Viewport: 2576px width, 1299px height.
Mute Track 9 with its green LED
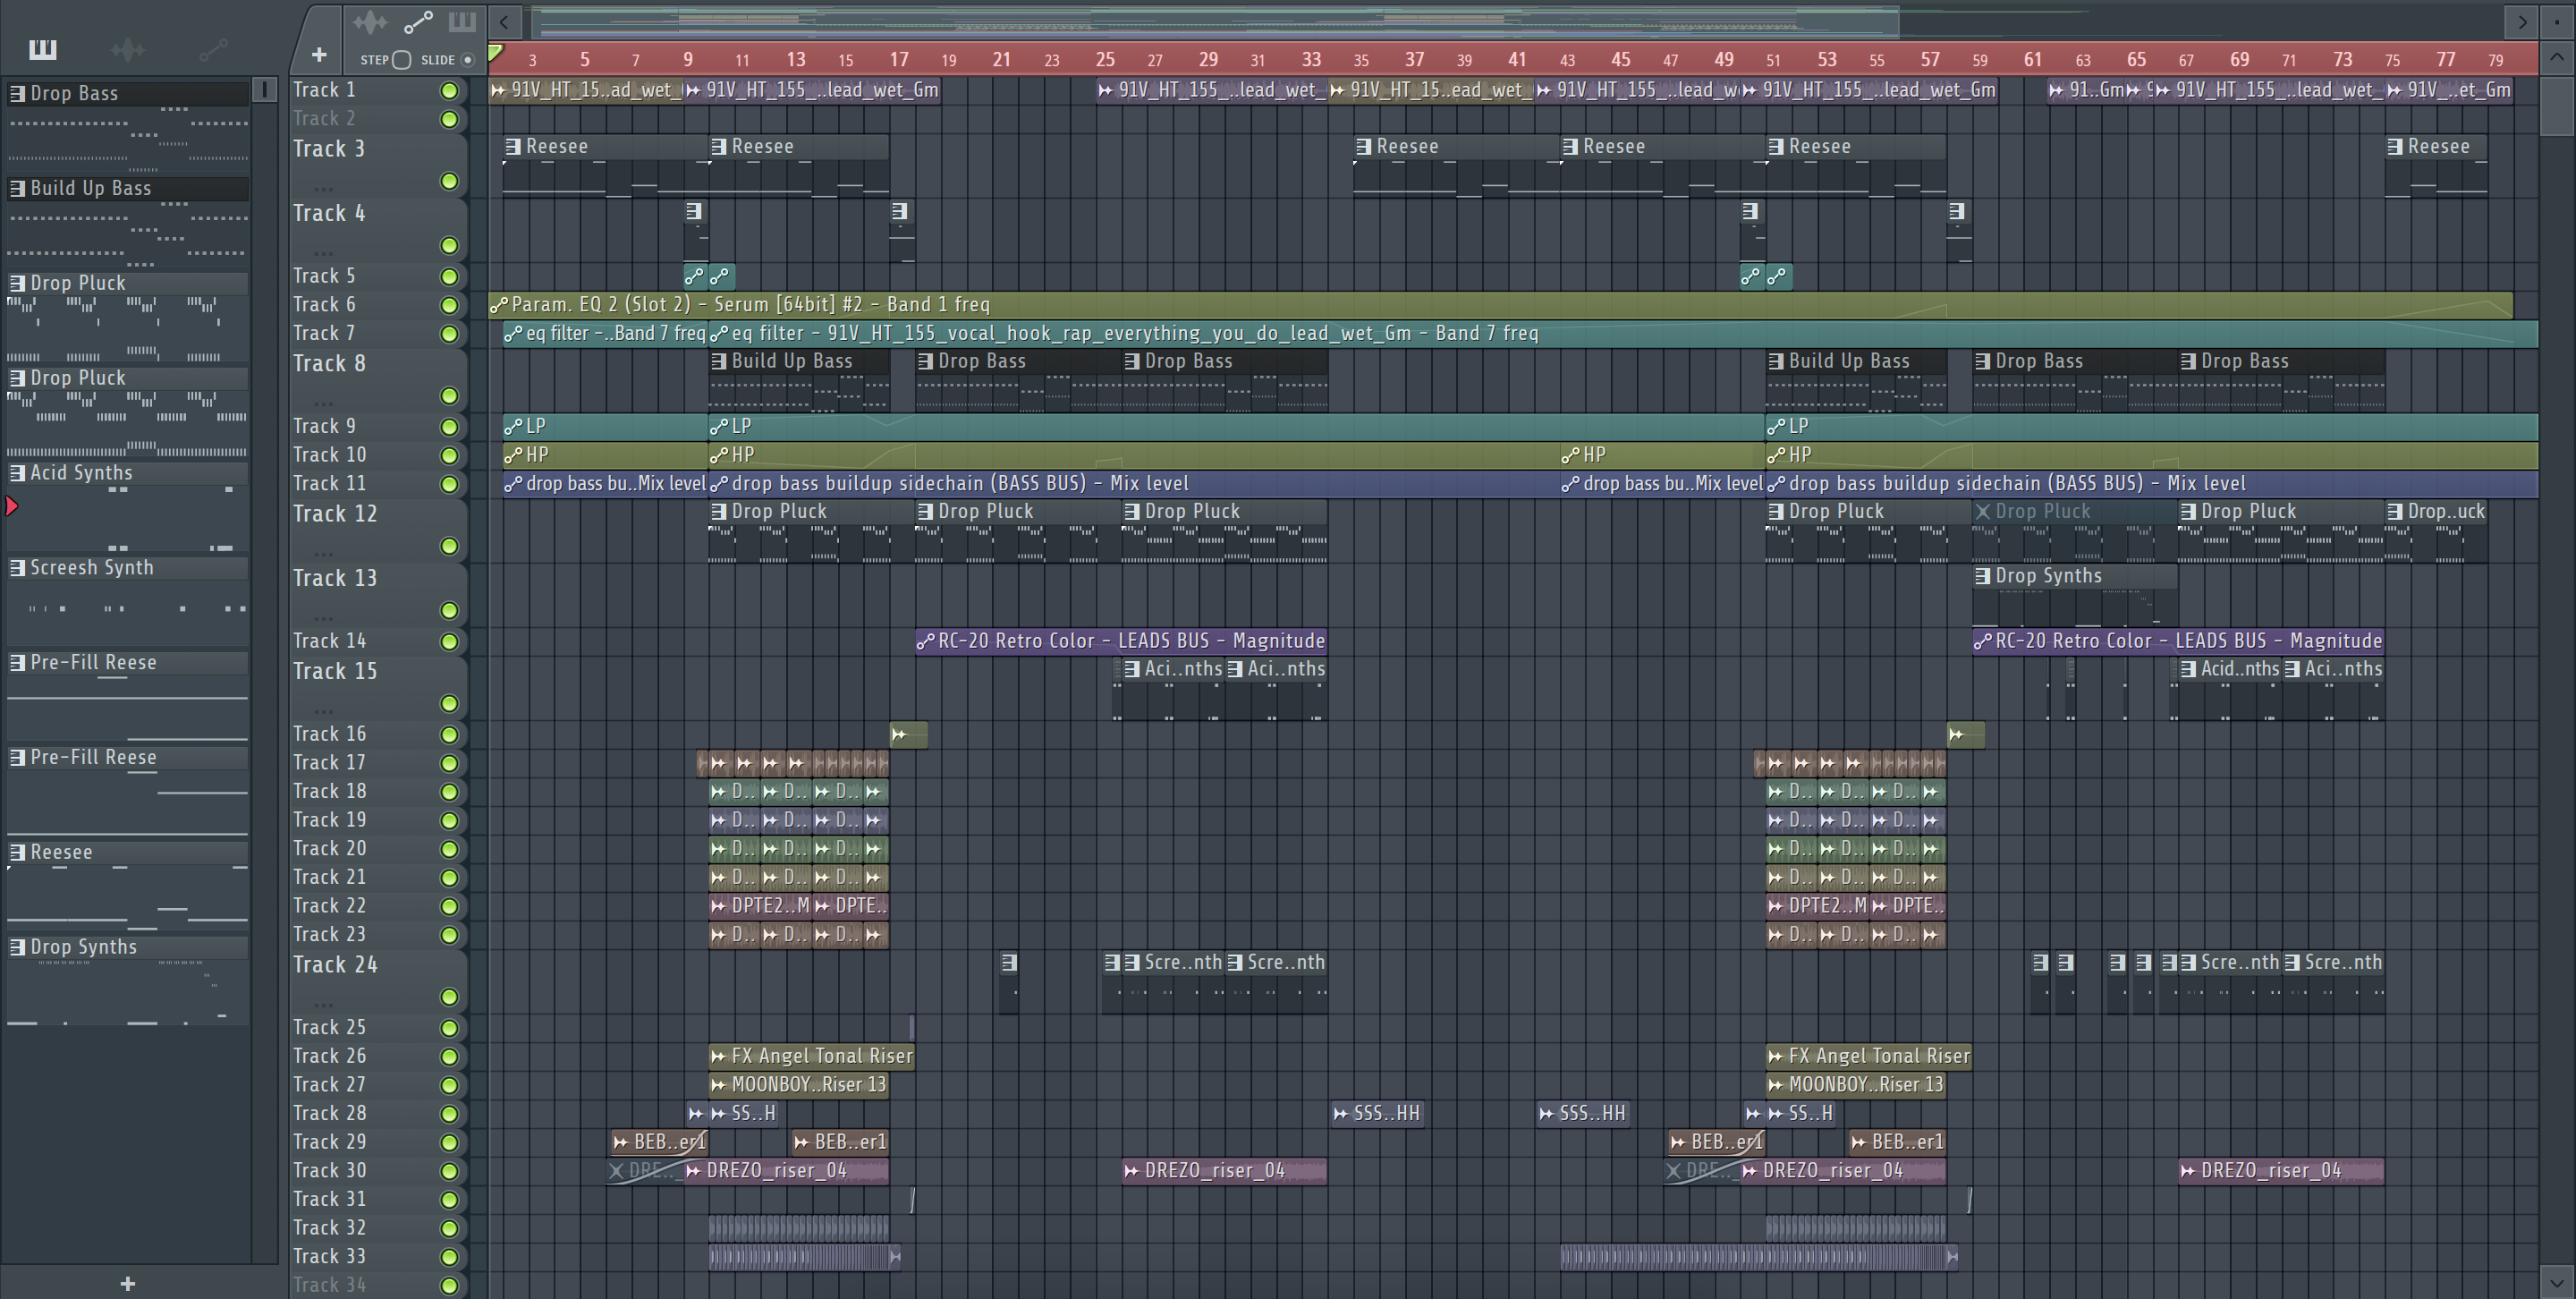449,427
